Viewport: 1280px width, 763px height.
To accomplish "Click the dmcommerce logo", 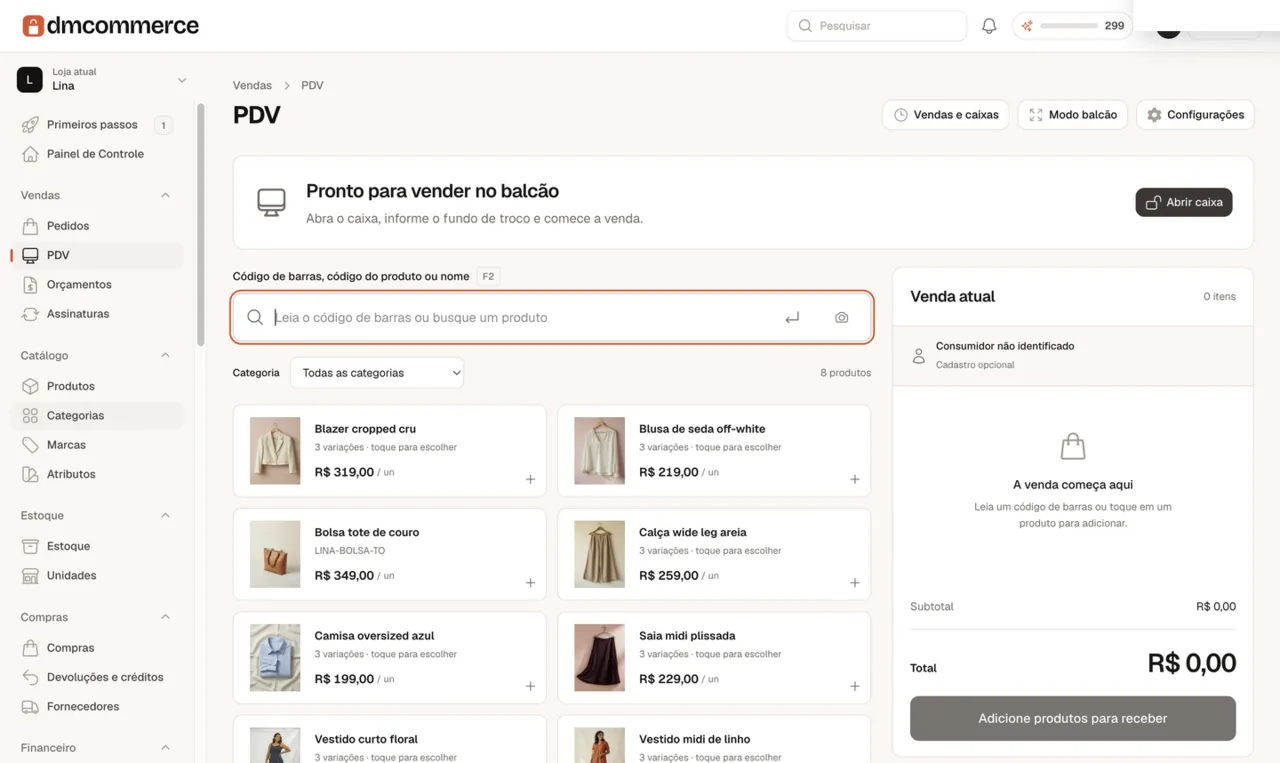I will 110,25.
